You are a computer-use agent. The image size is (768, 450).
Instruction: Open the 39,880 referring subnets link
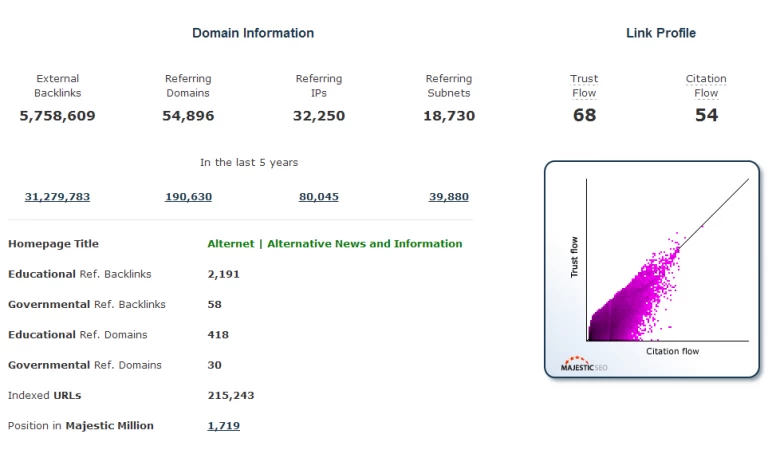tap(449, 197)
